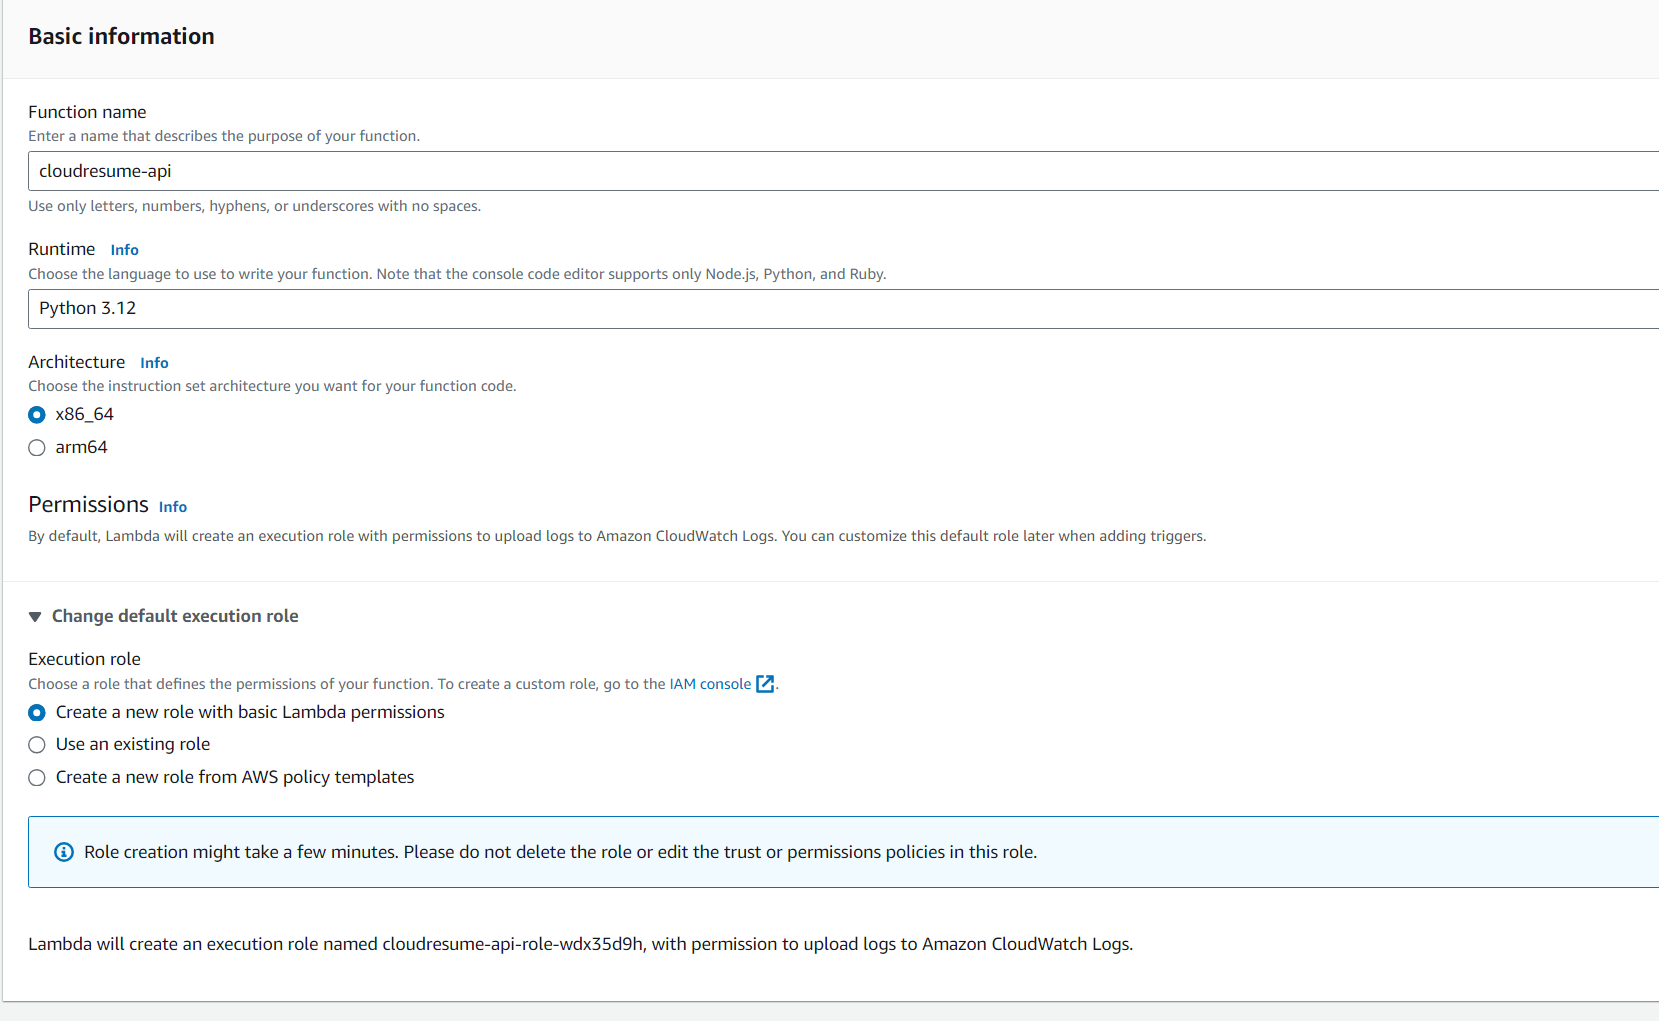Screen dimensions: 1659x1021
Task: Select the x86_64 architecture radio button
Action: pos(37,415)
